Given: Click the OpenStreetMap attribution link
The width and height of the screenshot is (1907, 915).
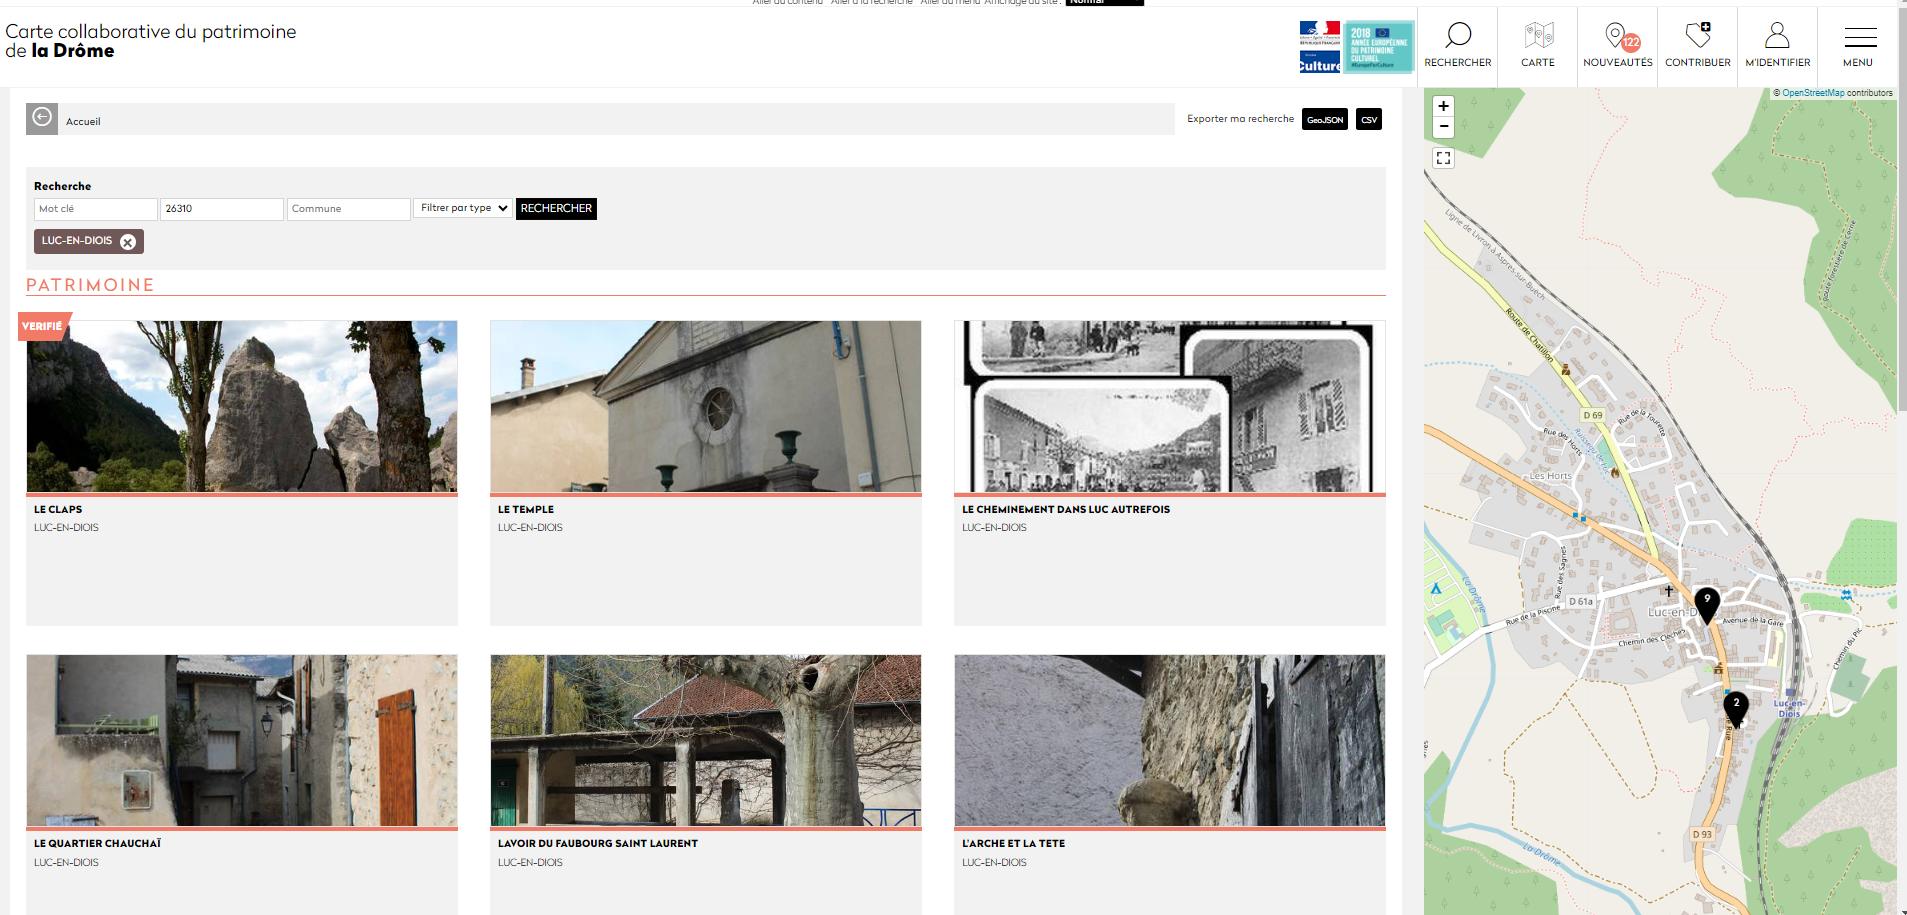Looking at the screenshot, I should [x=1813, y=93].
